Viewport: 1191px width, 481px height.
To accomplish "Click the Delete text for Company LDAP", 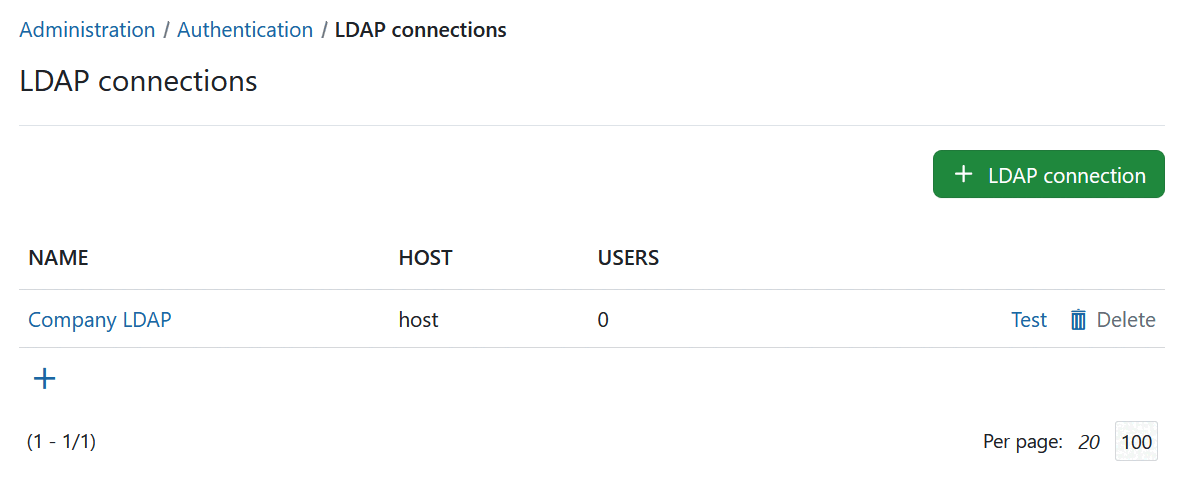I will [1126, 320].
